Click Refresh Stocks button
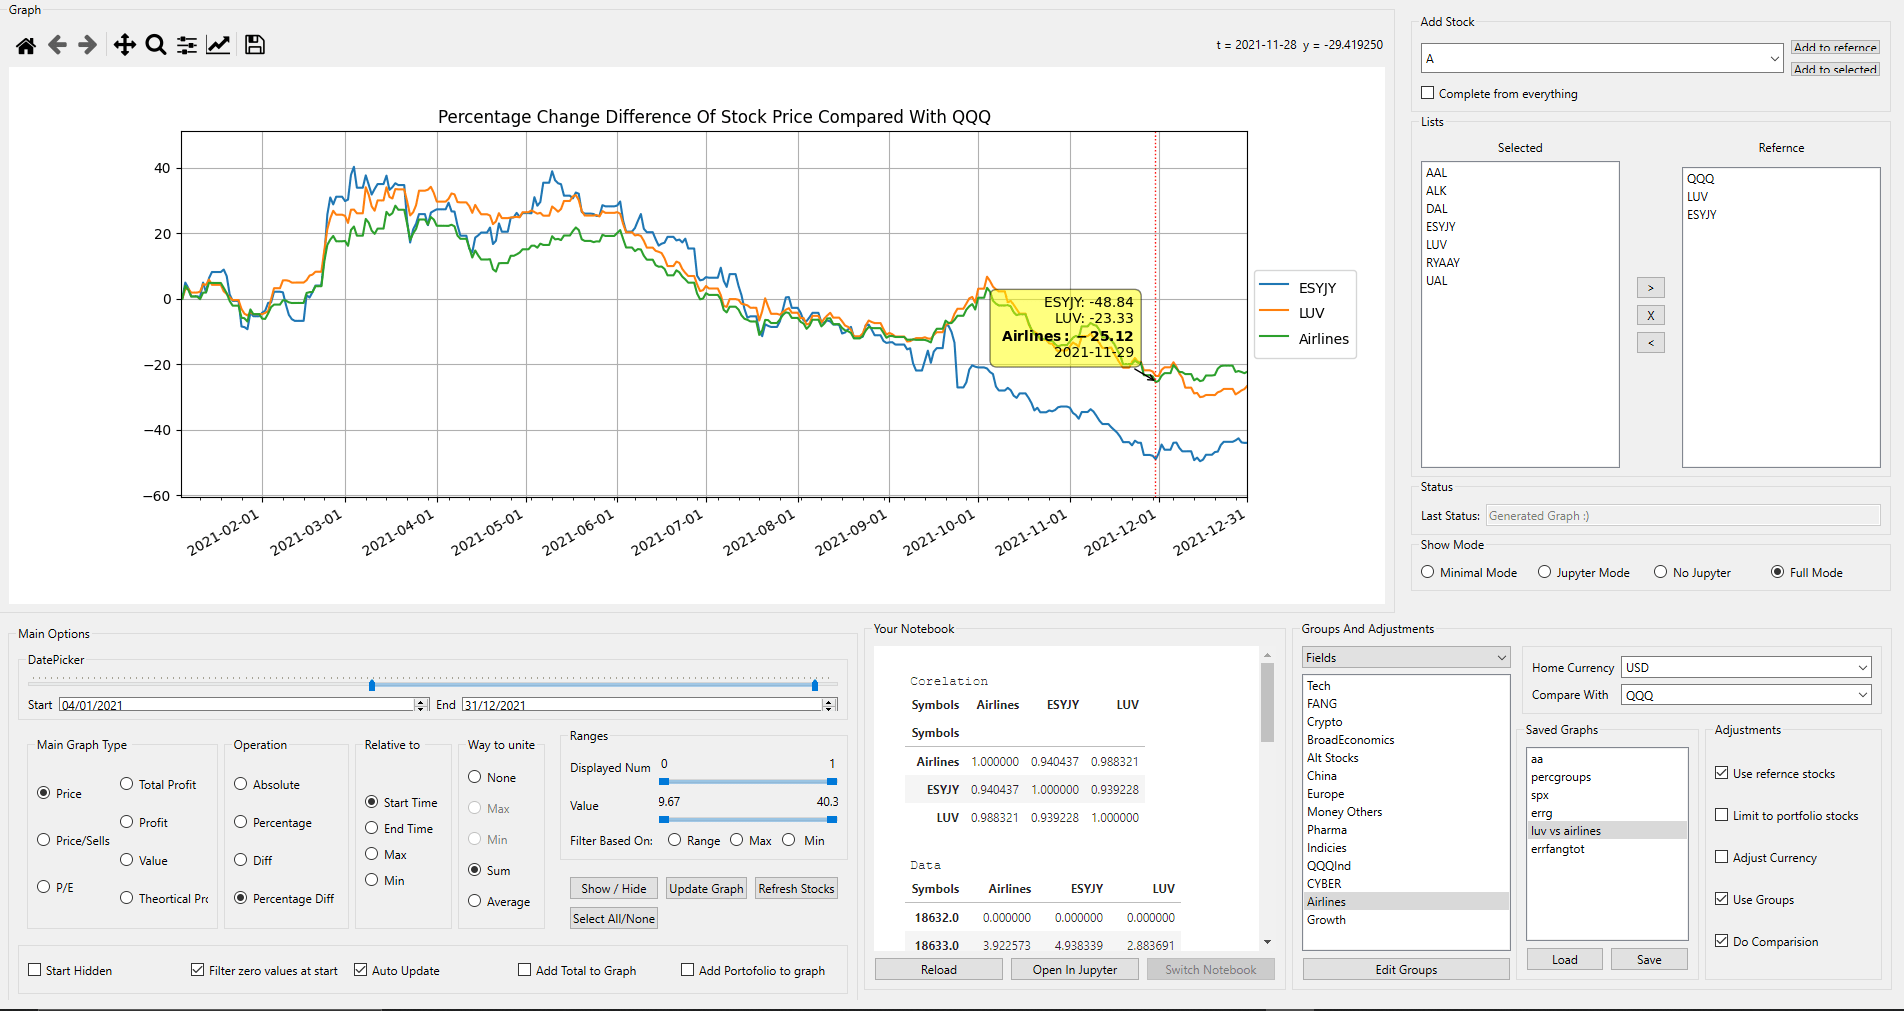 click(x=796, y=888)
